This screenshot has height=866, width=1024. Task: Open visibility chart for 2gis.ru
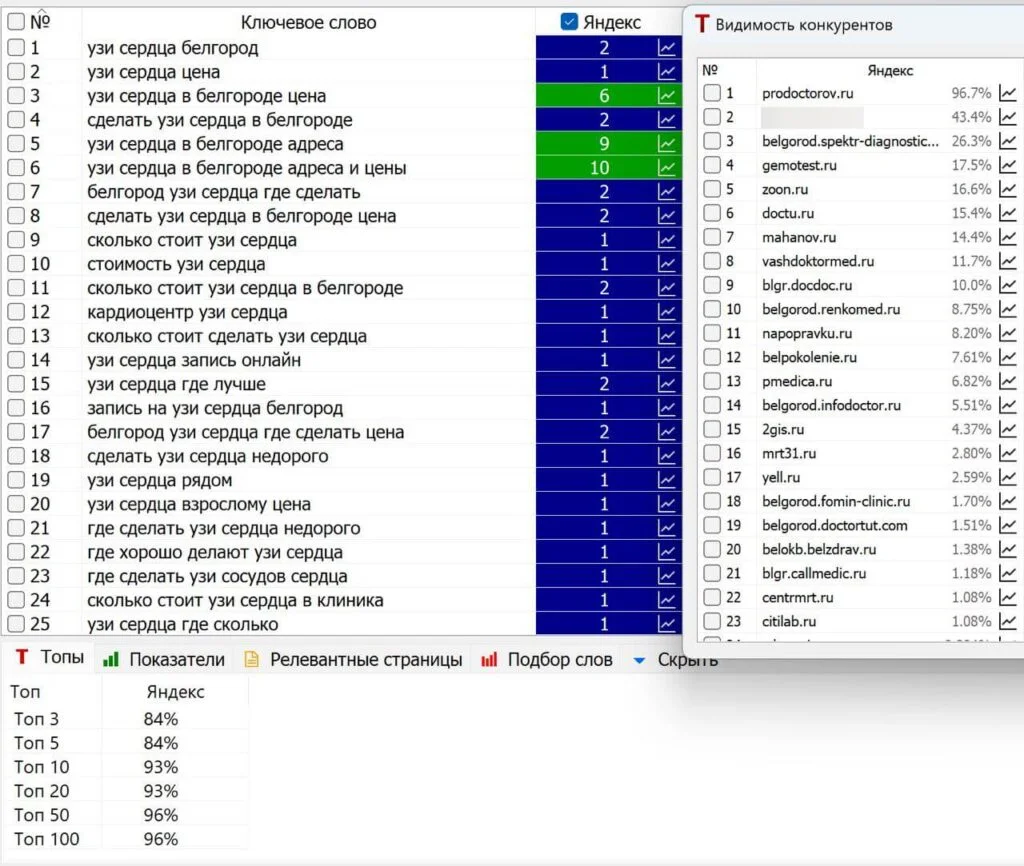pyautogui.click(x=1008, y=429)
